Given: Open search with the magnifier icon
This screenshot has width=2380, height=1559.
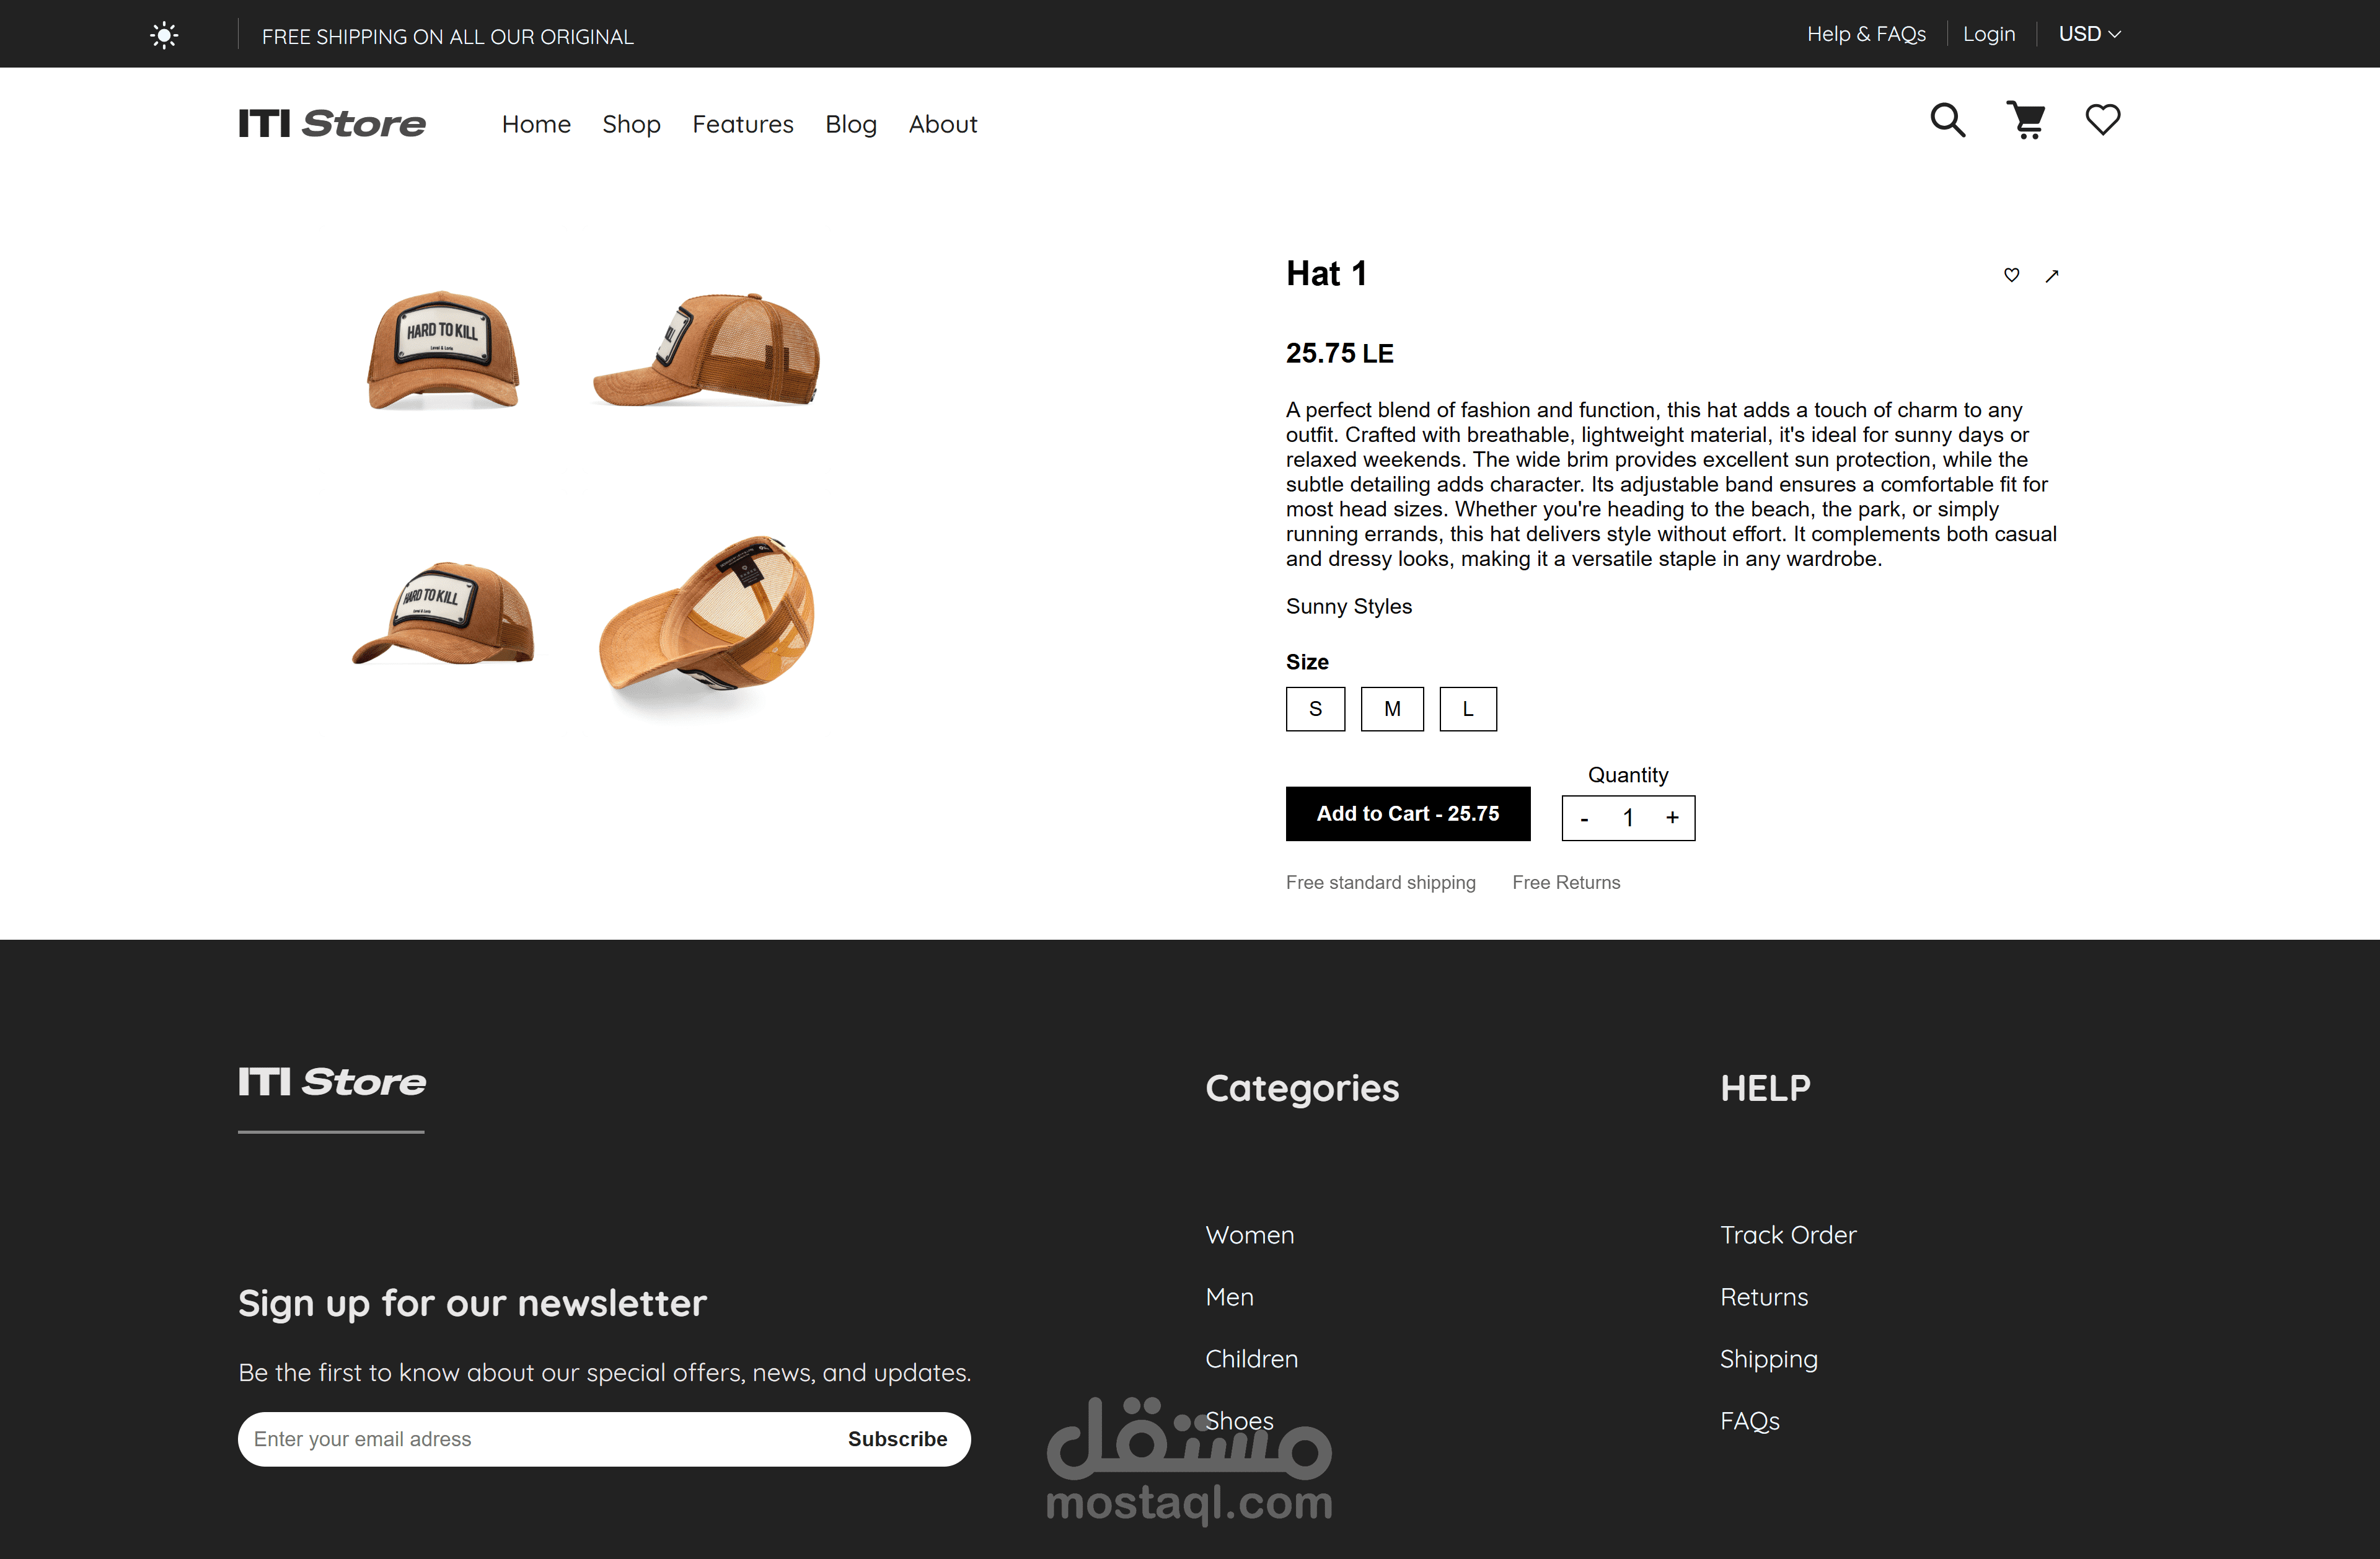Looking at the screenshot, I should (x=1947, y=120).
